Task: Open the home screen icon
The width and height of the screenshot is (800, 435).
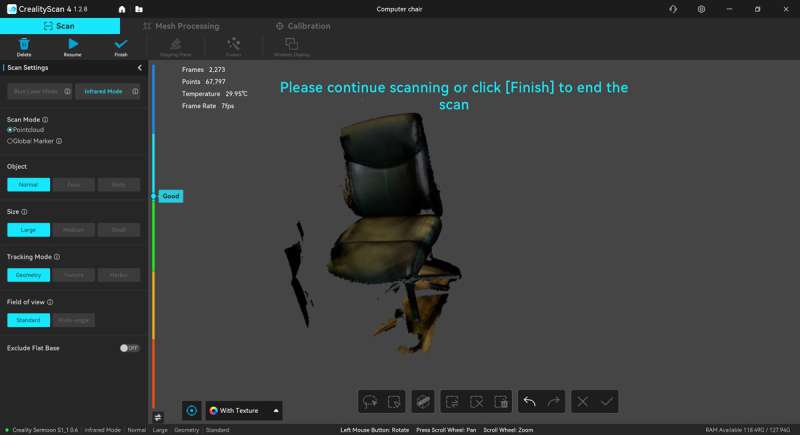Action: 122,9
